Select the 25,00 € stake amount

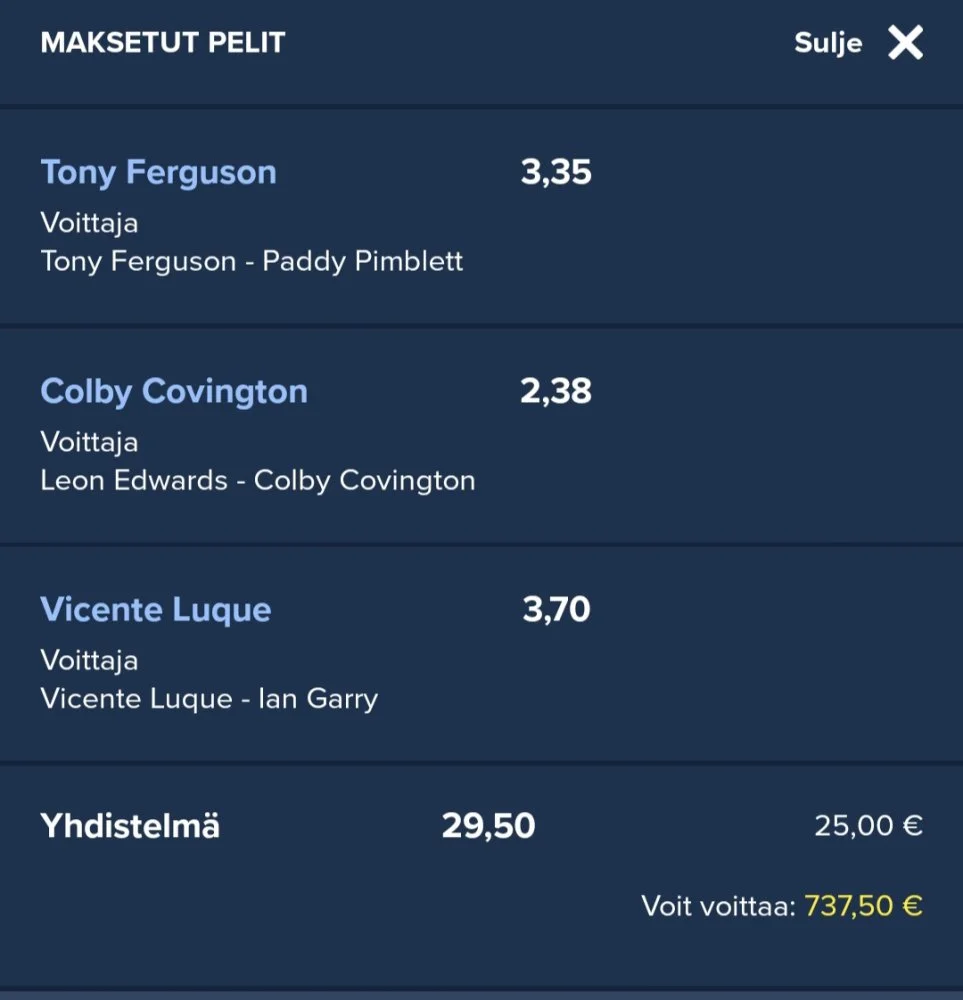pos(868,826)
